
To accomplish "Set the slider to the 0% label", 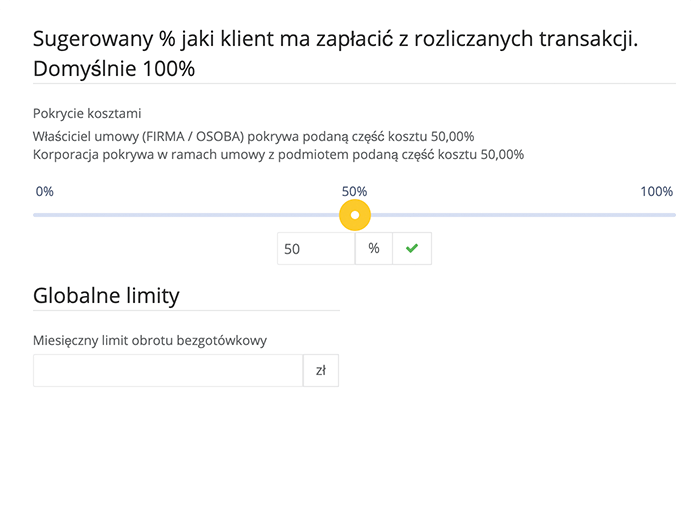I will (45, 192).
